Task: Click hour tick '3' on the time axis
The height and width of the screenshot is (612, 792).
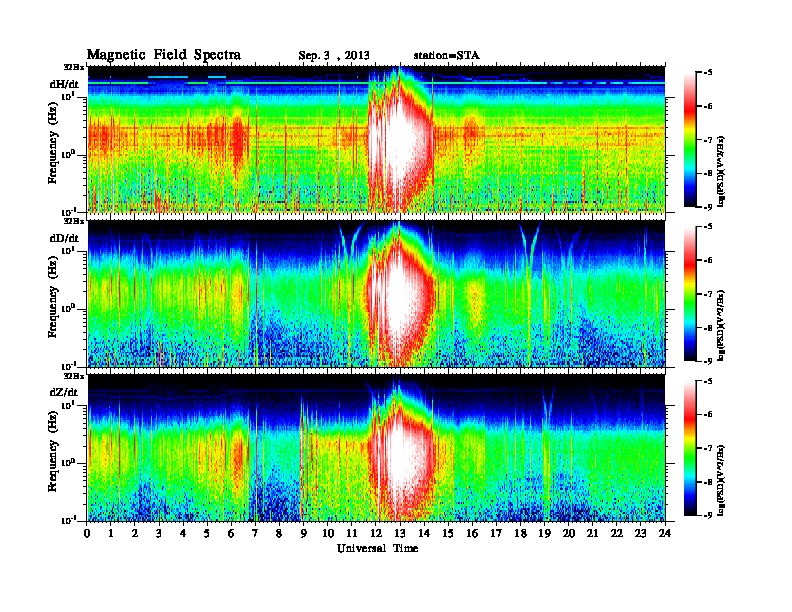Action: 159,533
